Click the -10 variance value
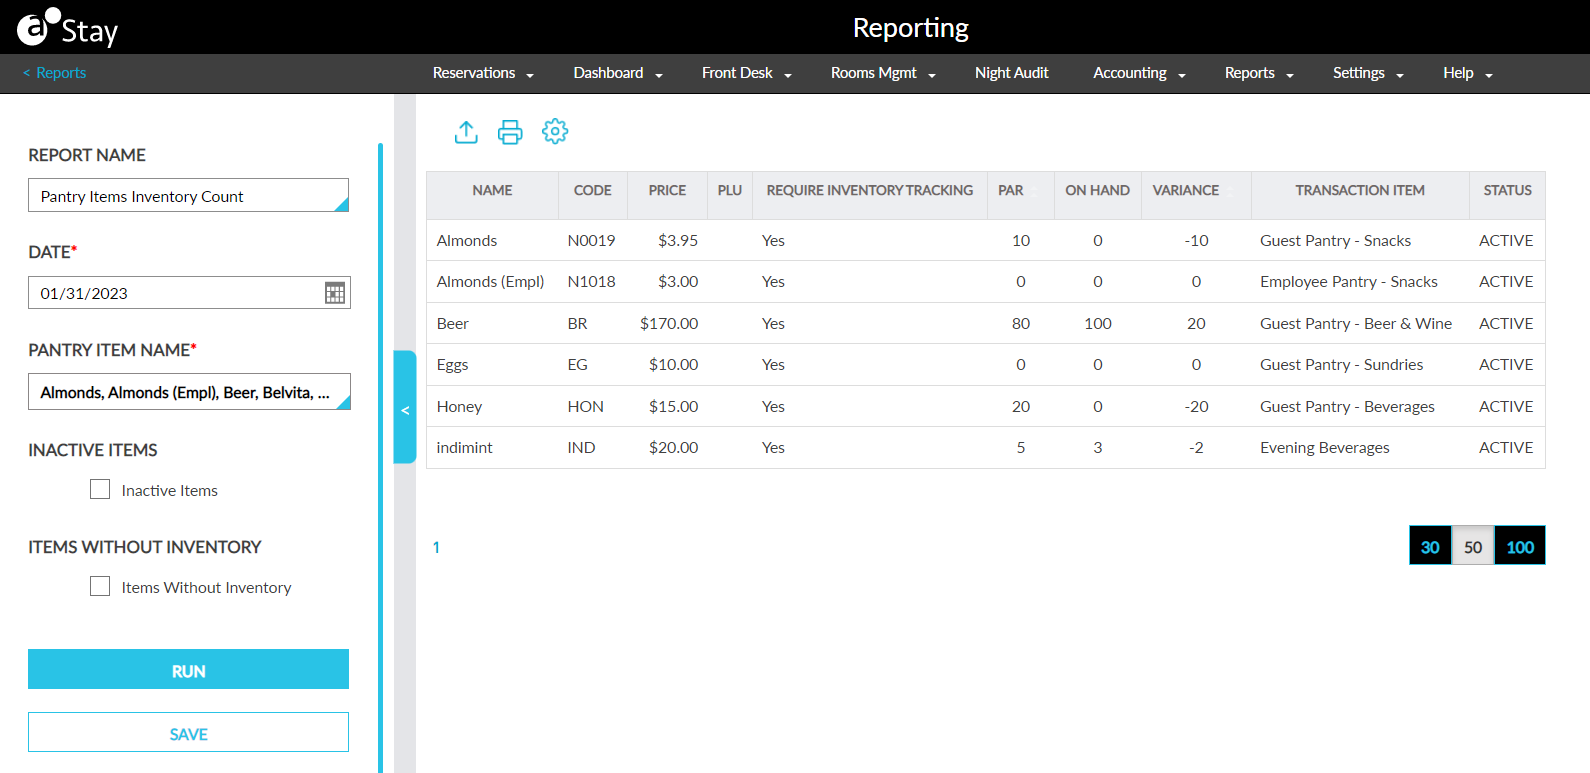The image size is (1590, 773). (x=1196, y=240)
